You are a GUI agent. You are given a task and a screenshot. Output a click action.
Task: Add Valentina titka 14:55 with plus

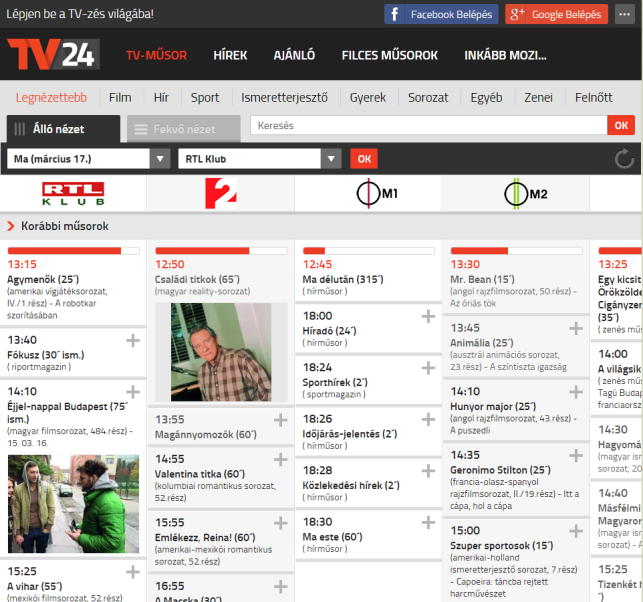click(280, 459)
